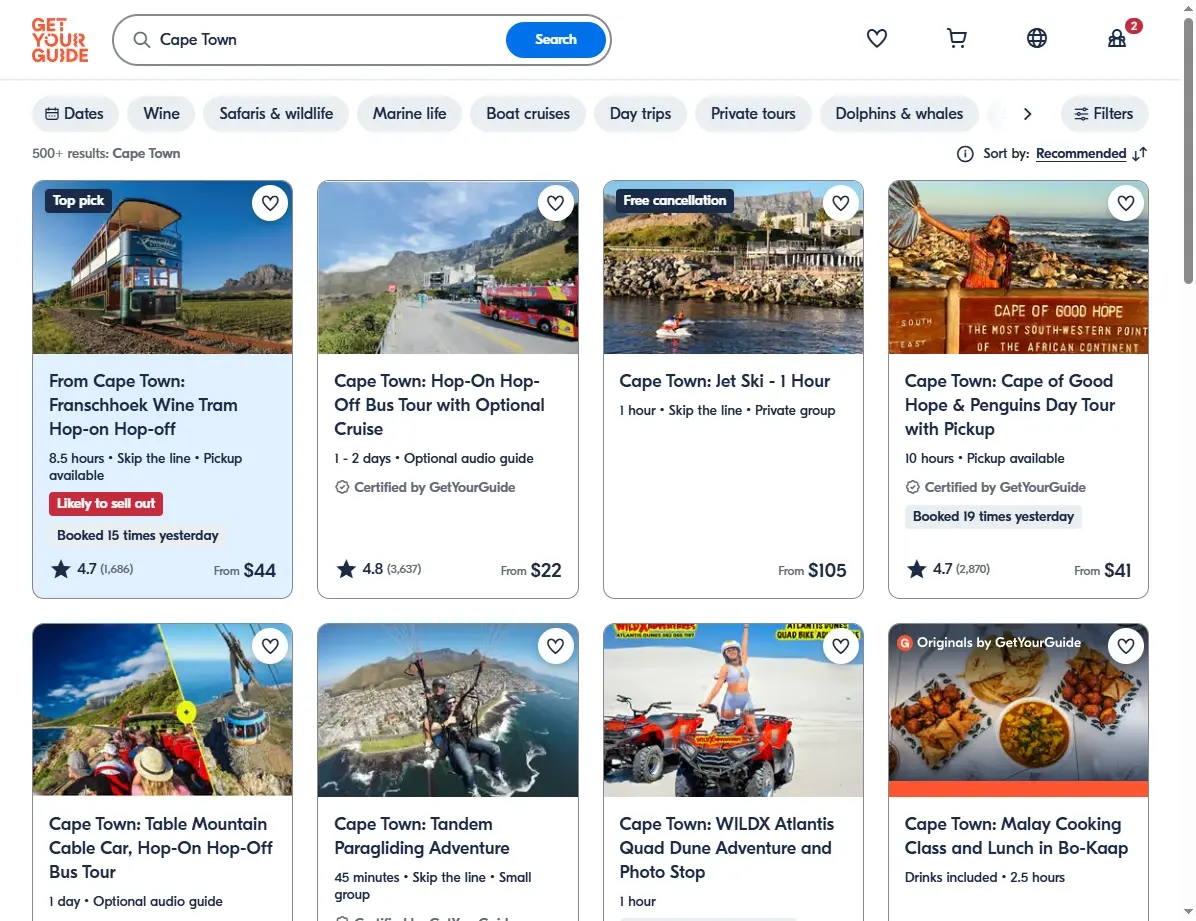The height and width of the screenshot is (921, 1196).
Task: Open profile icon with notification badge
Action: point(1117,37)
